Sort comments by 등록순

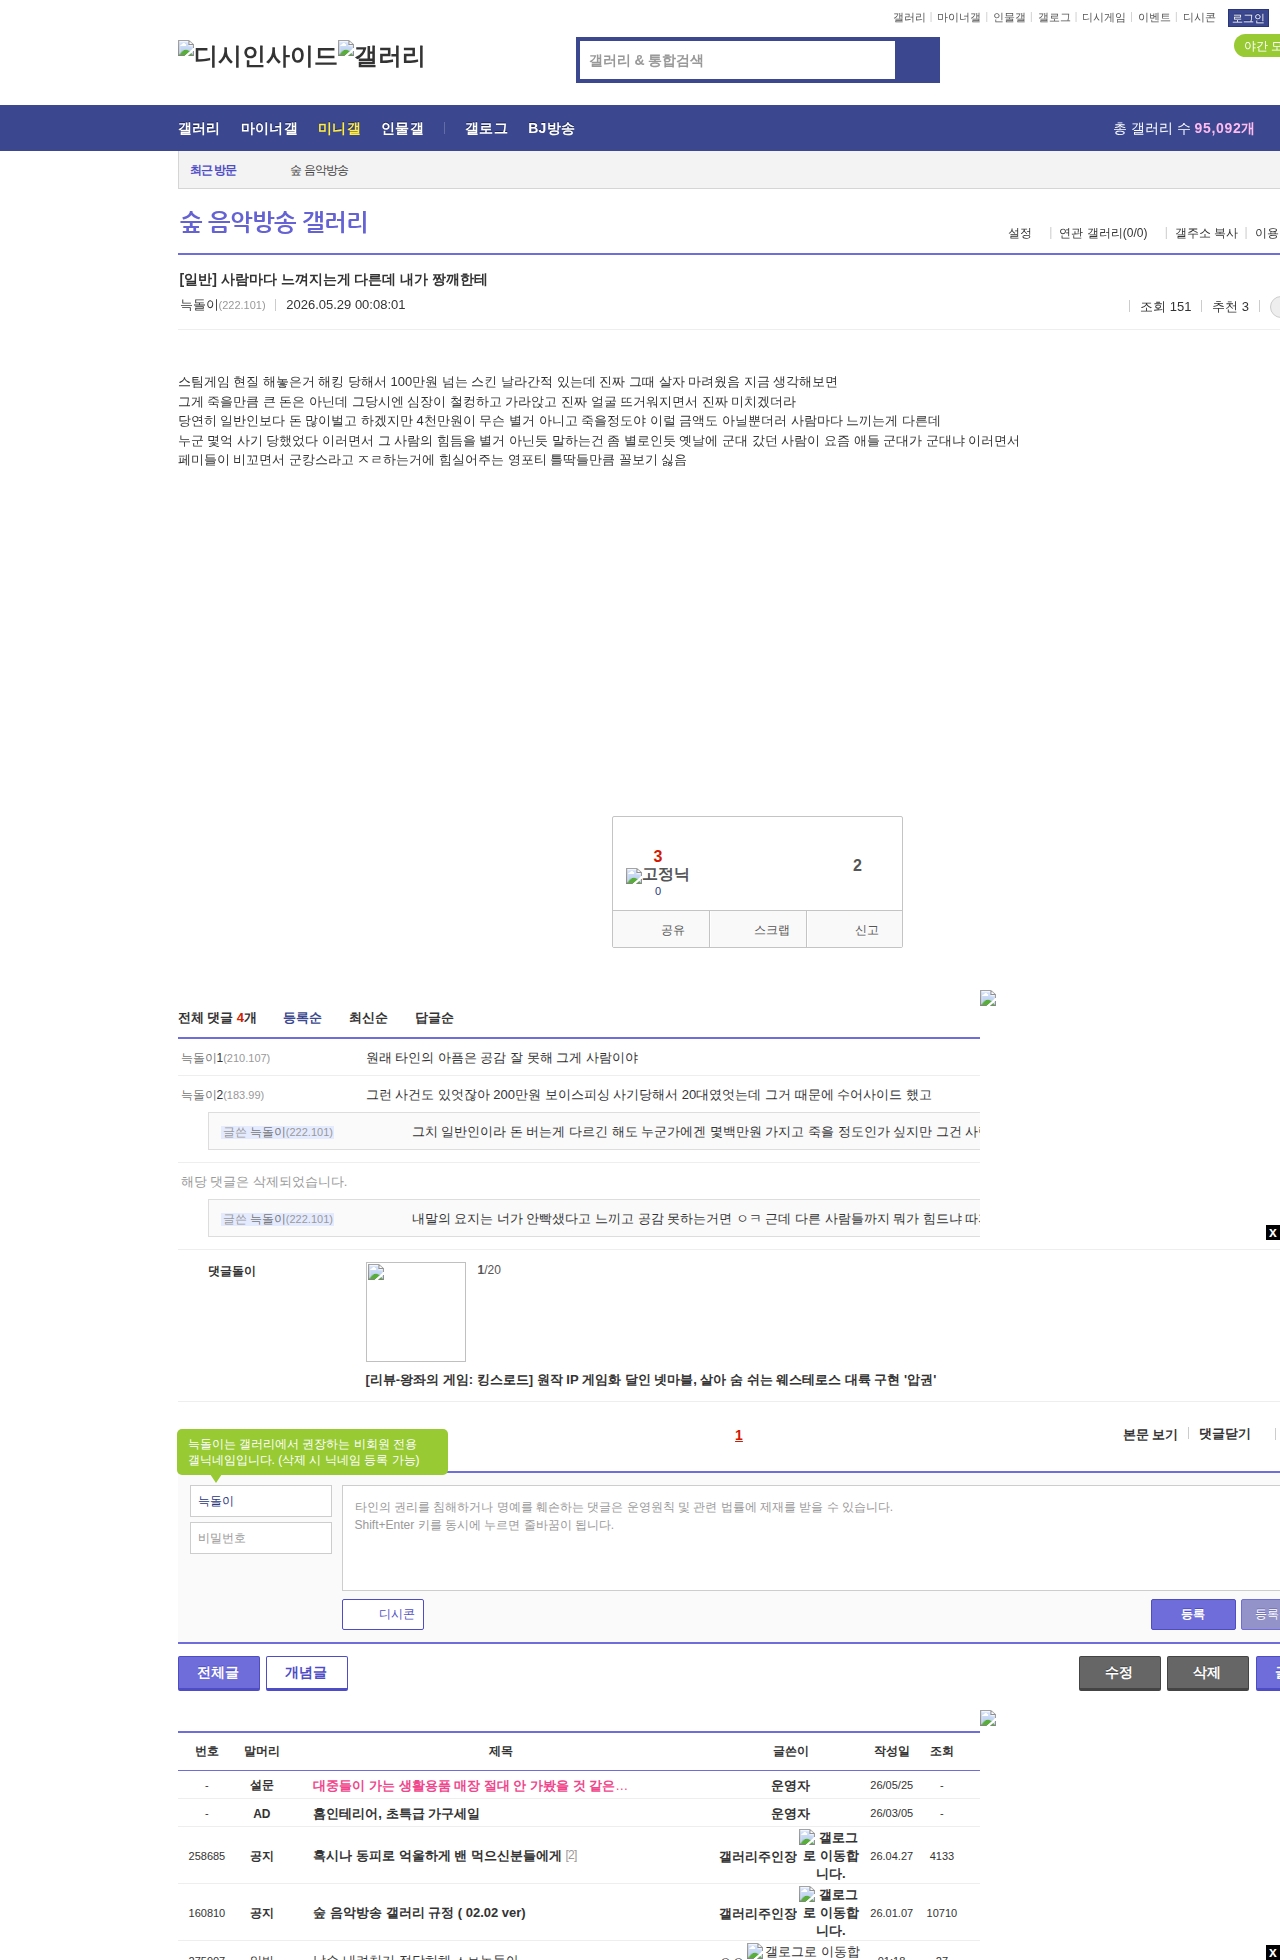click(x=302, y=1018)
